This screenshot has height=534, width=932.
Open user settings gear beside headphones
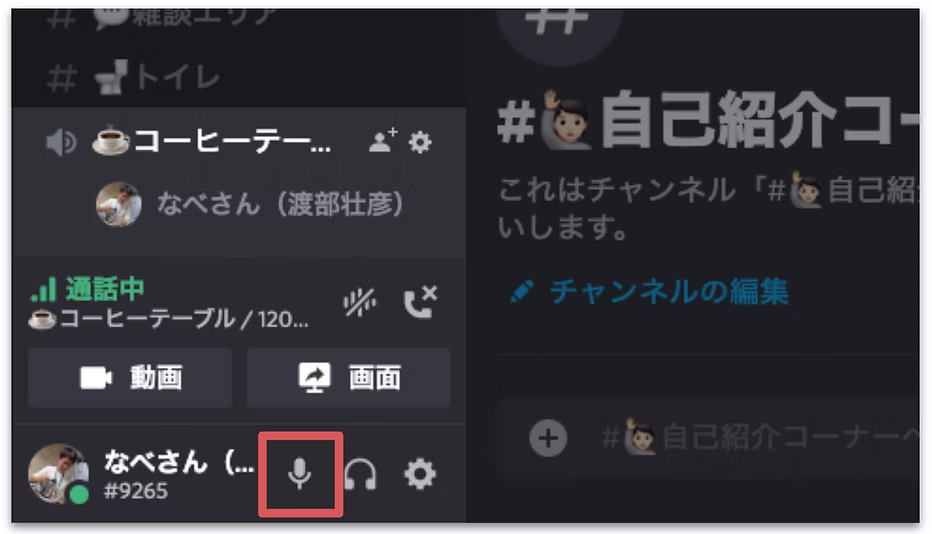point(420,474)
